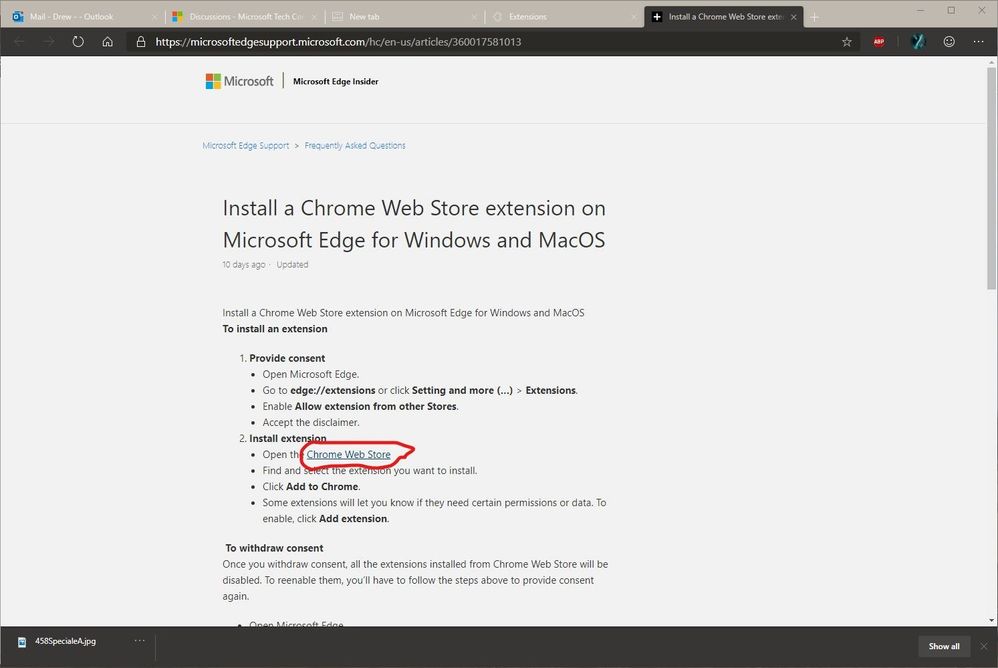Click the Microsoft logo

tap(239, 81)
